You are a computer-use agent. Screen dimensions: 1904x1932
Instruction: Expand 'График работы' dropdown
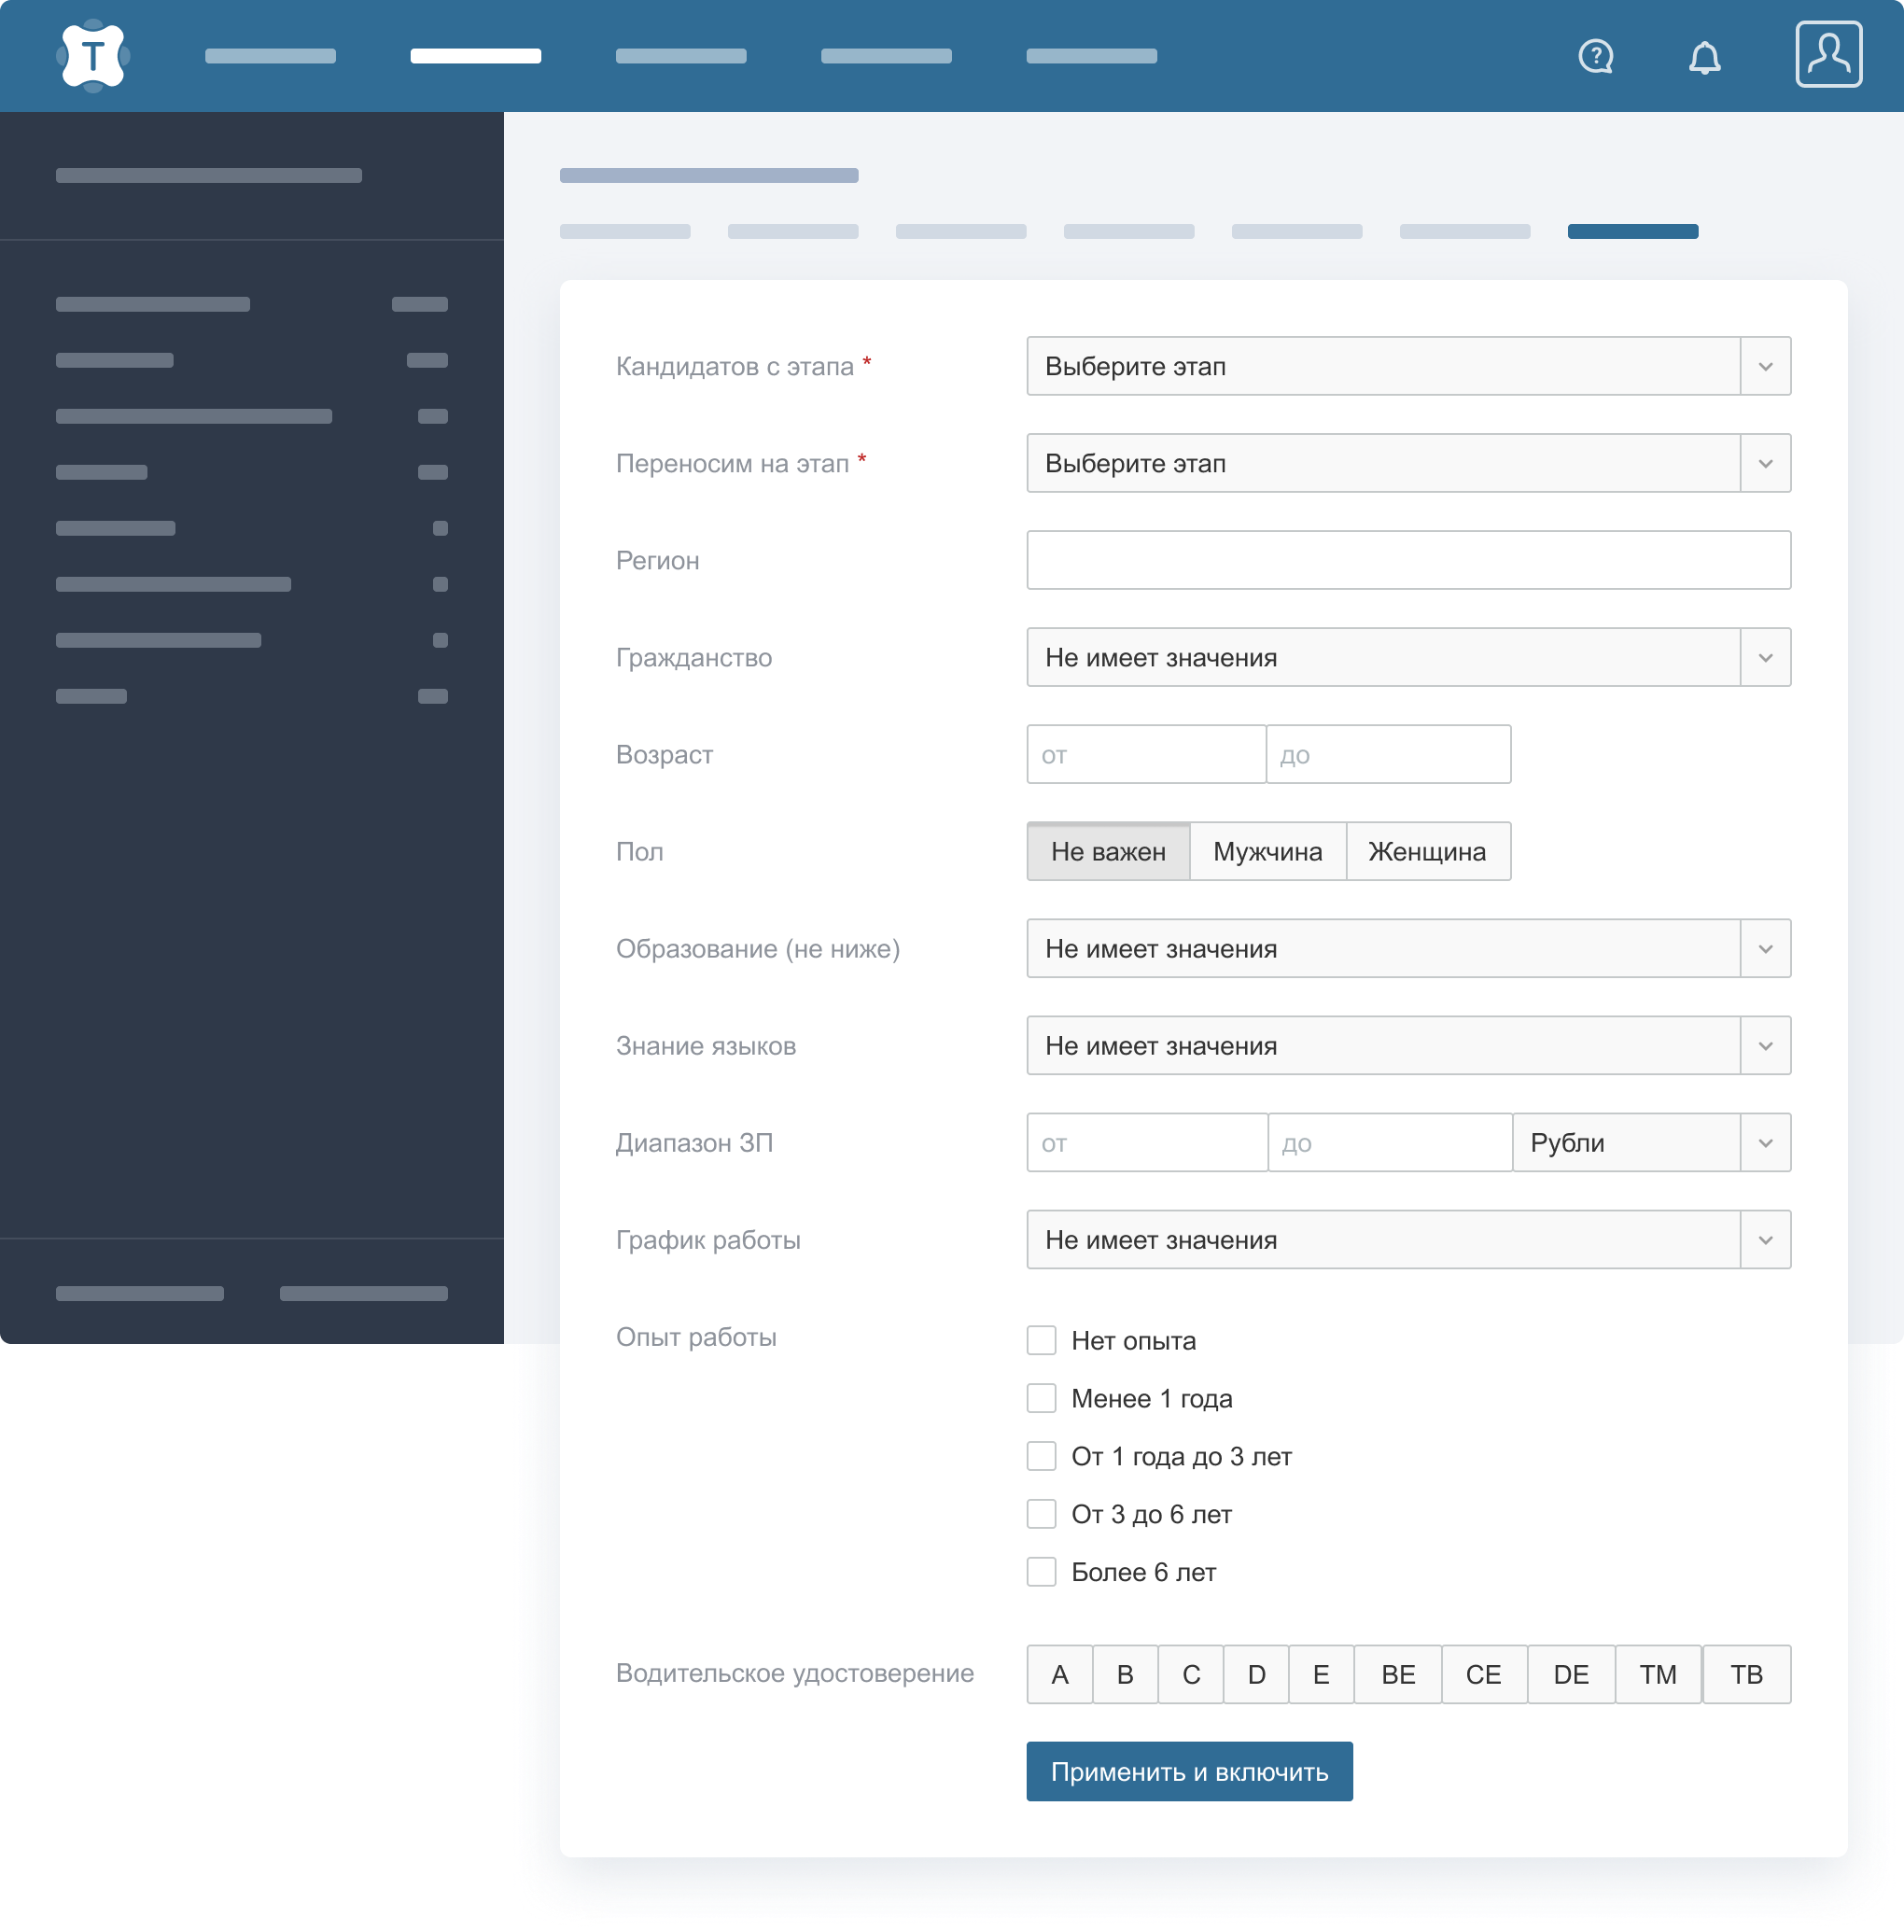(x=1407, y=1240)
